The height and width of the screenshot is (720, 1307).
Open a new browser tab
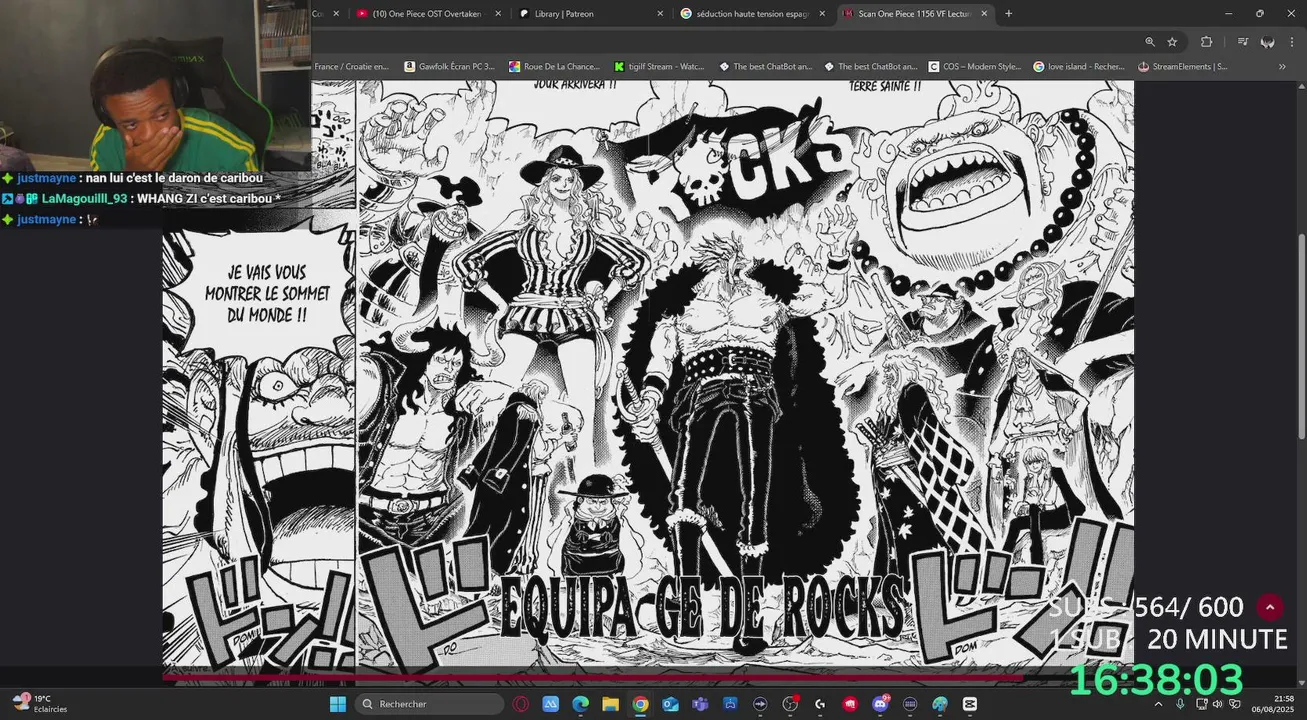1008,14
